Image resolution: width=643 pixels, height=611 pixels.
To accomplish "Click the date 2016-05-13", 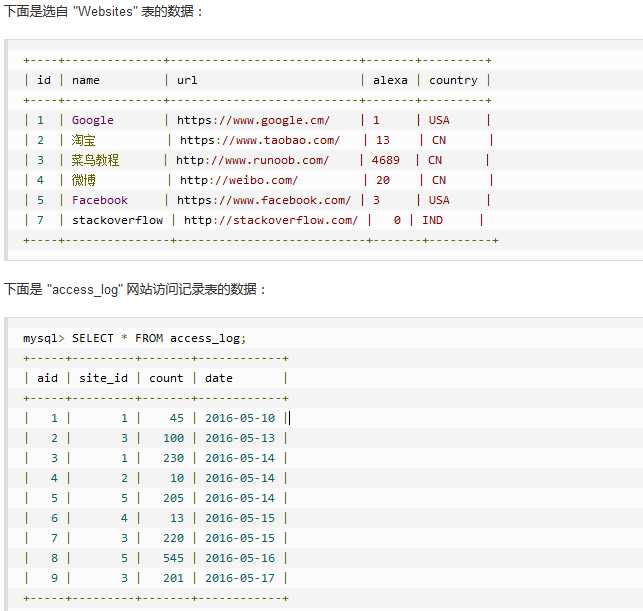I will 240,438.
